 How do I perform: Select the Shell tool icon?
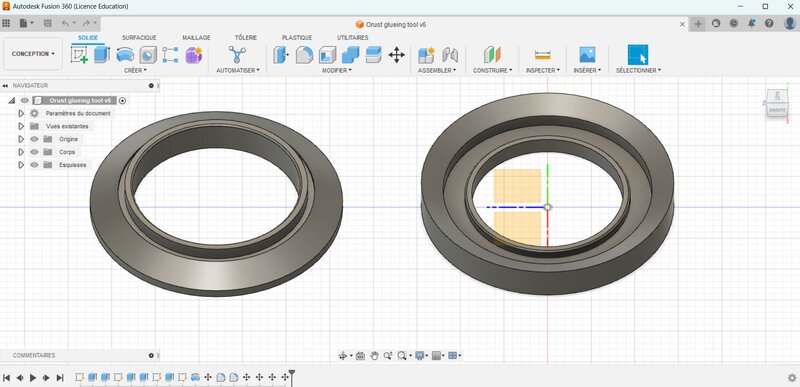tap(328, 55)
